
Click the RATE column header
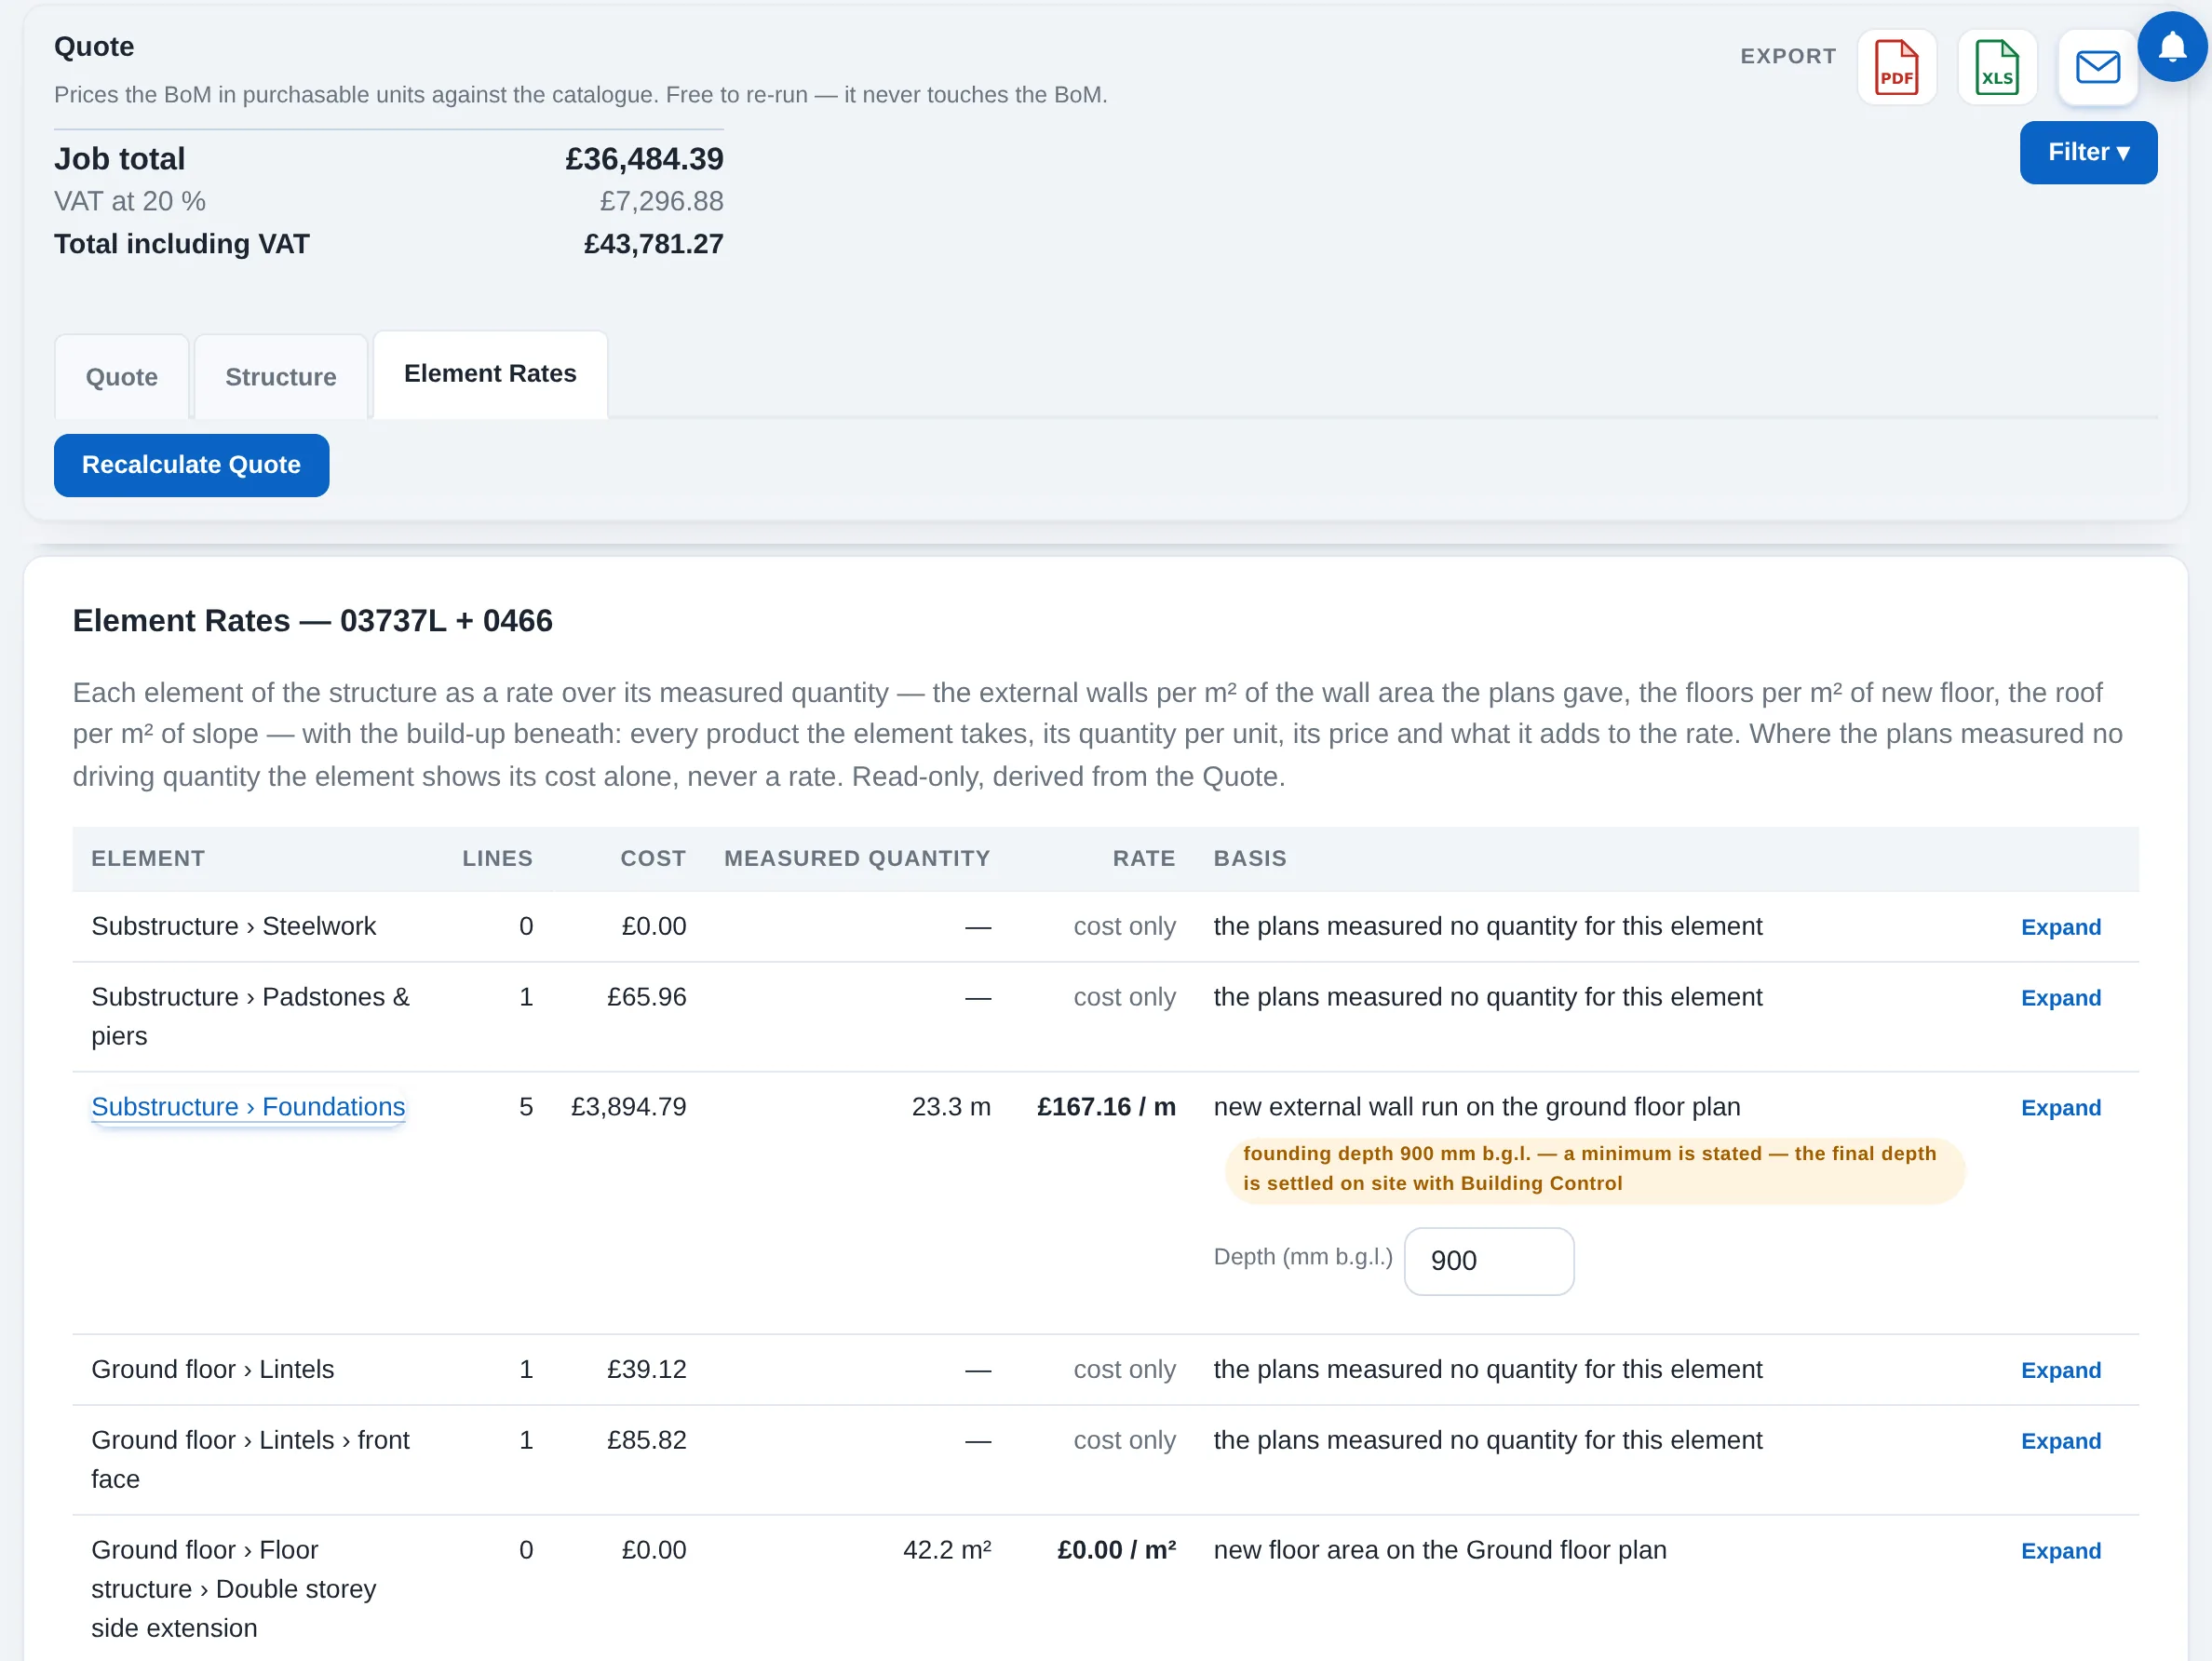(x=1144, y=858)
